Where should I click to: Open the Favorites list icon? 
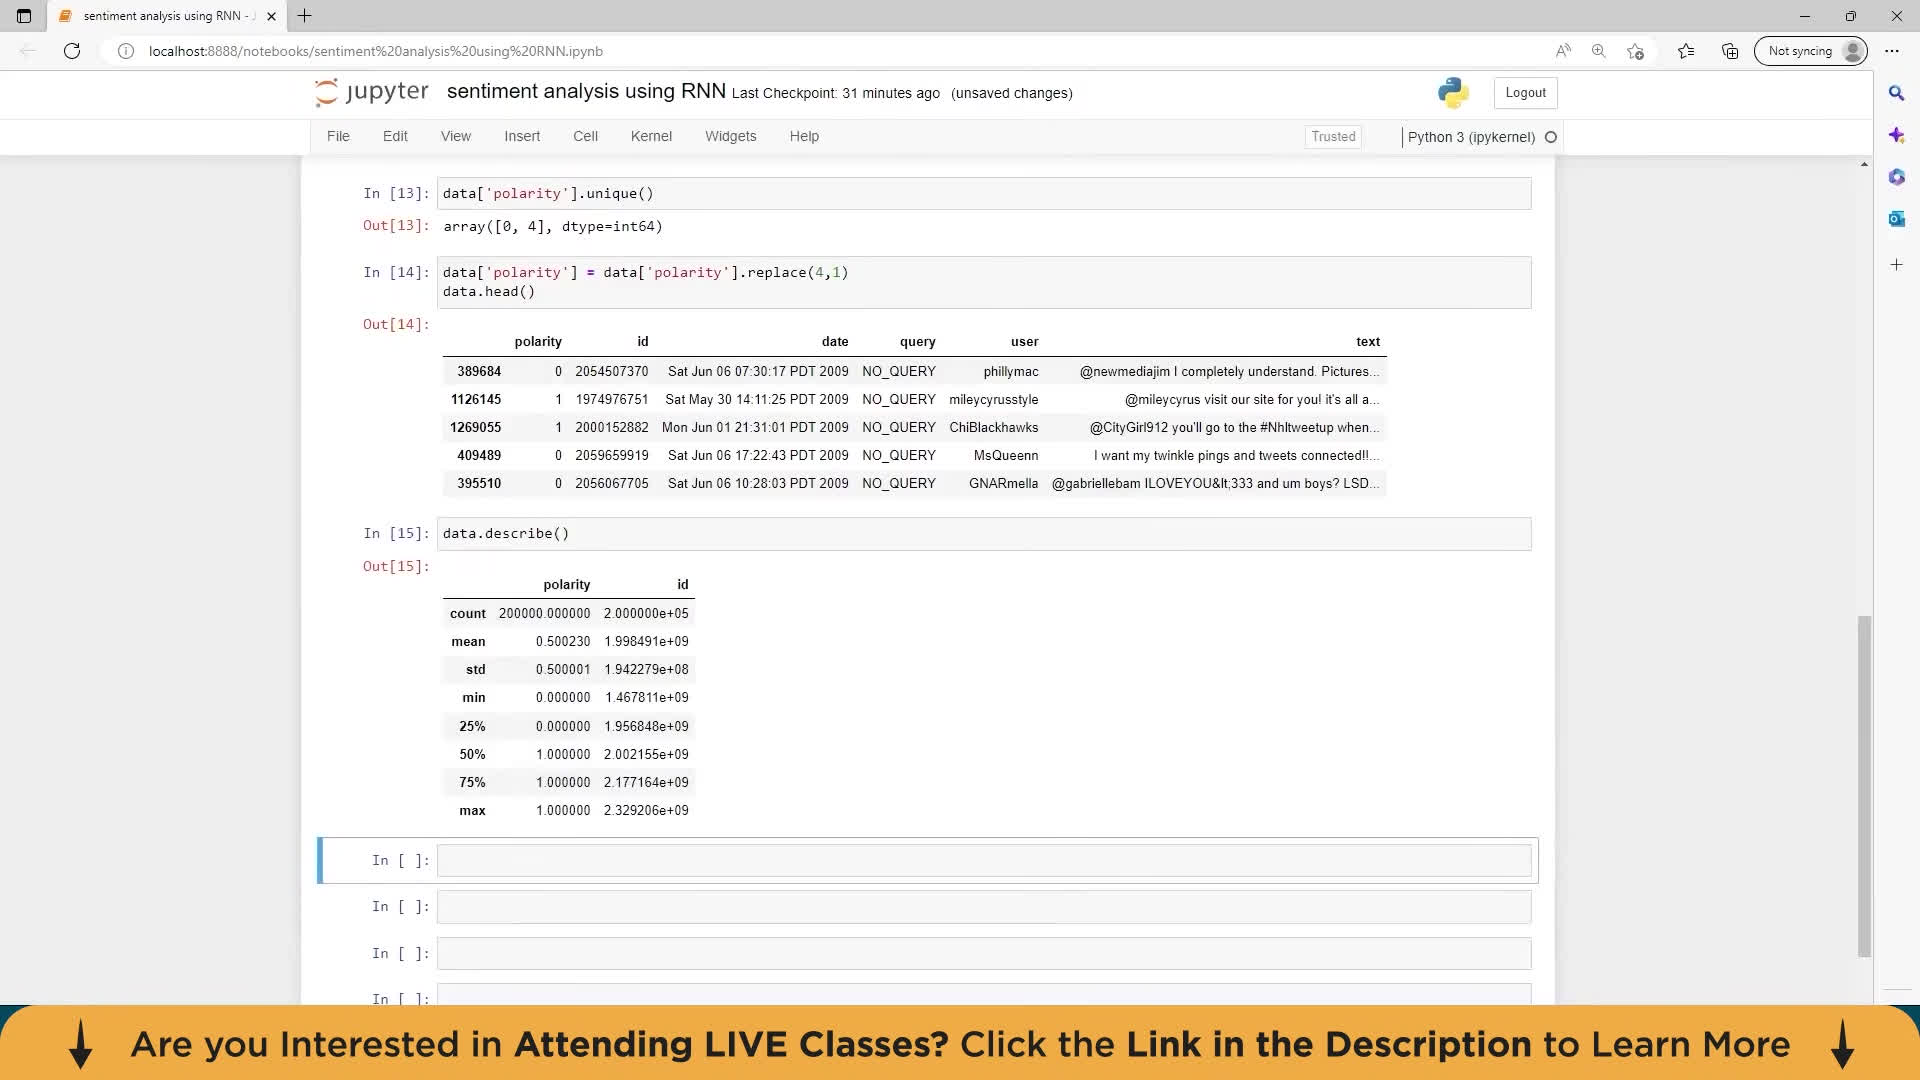coord(1686,51)
